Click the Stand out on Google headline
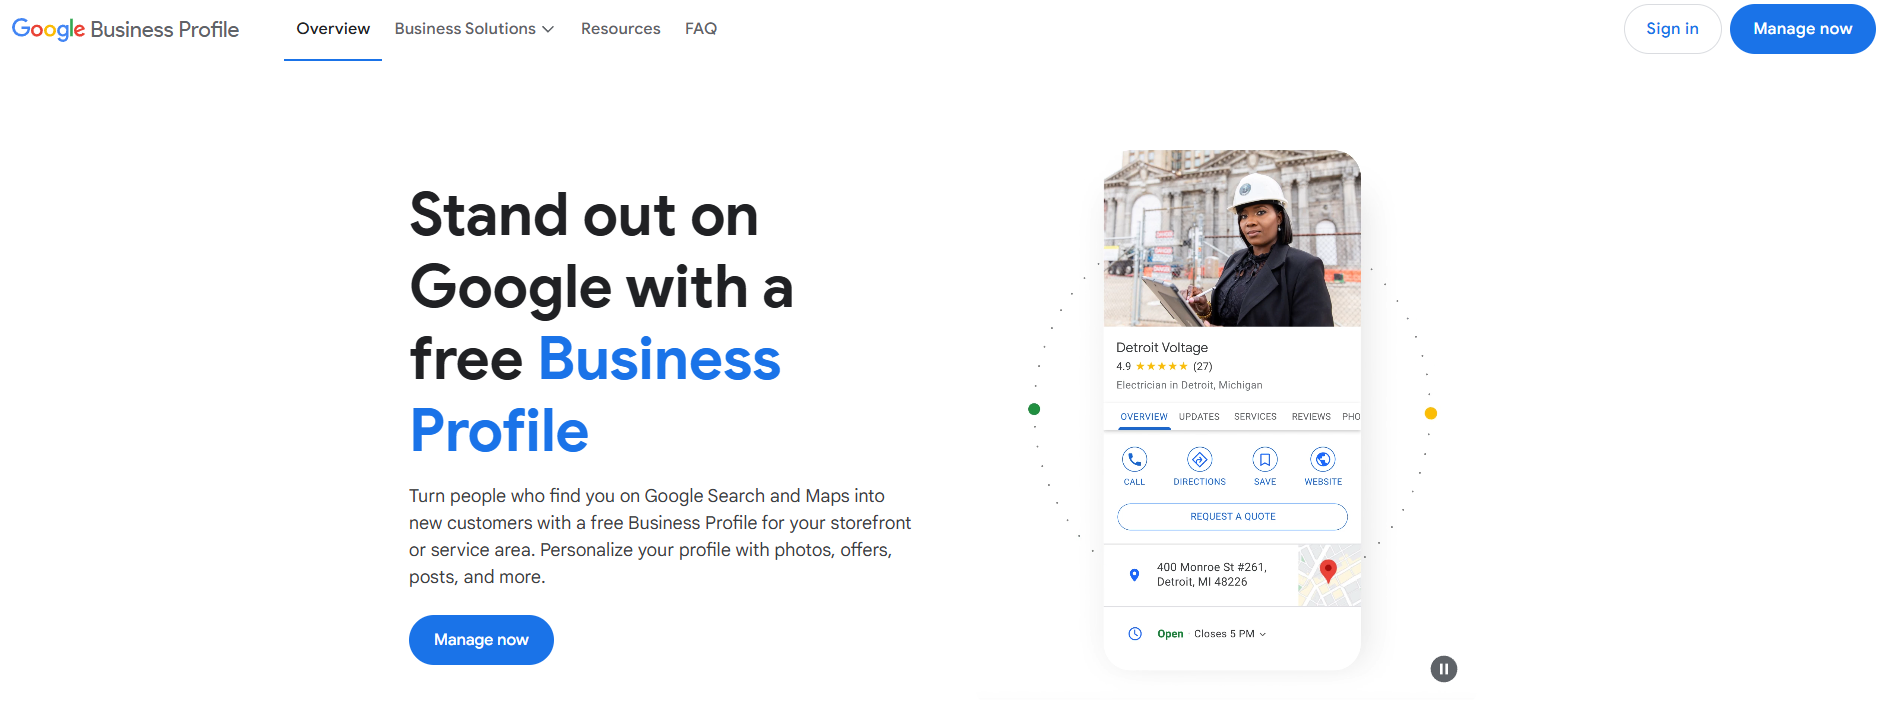The width and height of the screenshot is (1889, 715). (602, 322)
